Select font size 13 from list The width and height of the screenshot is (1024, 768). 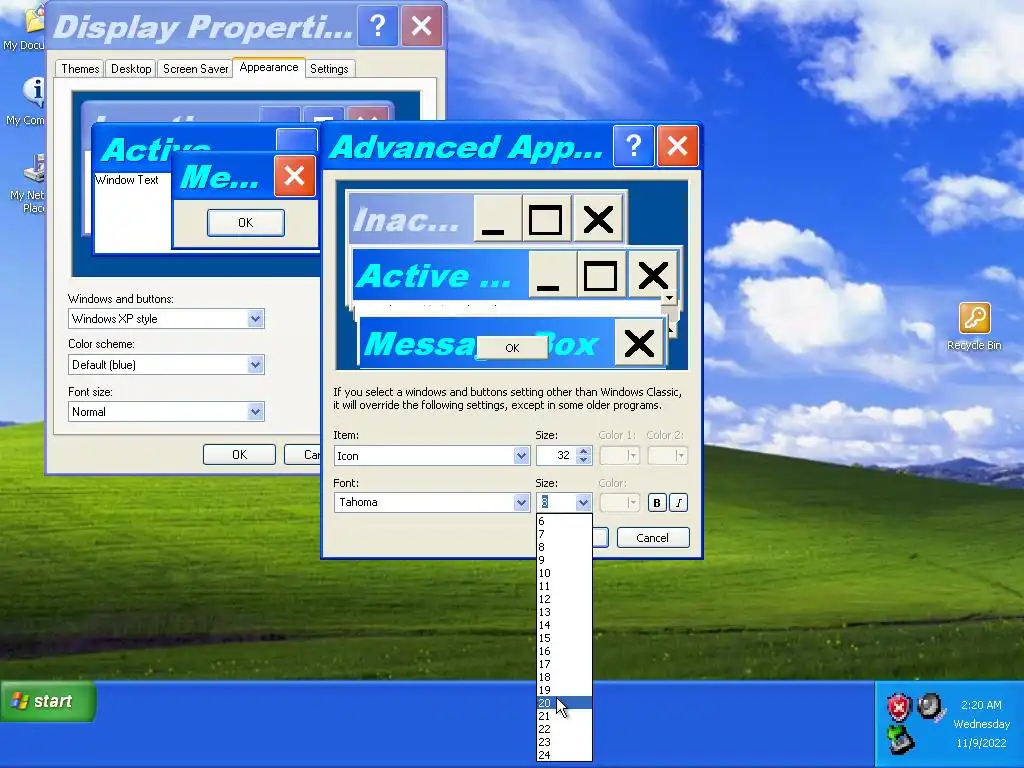pyautogui.click(x=564, y=612)
